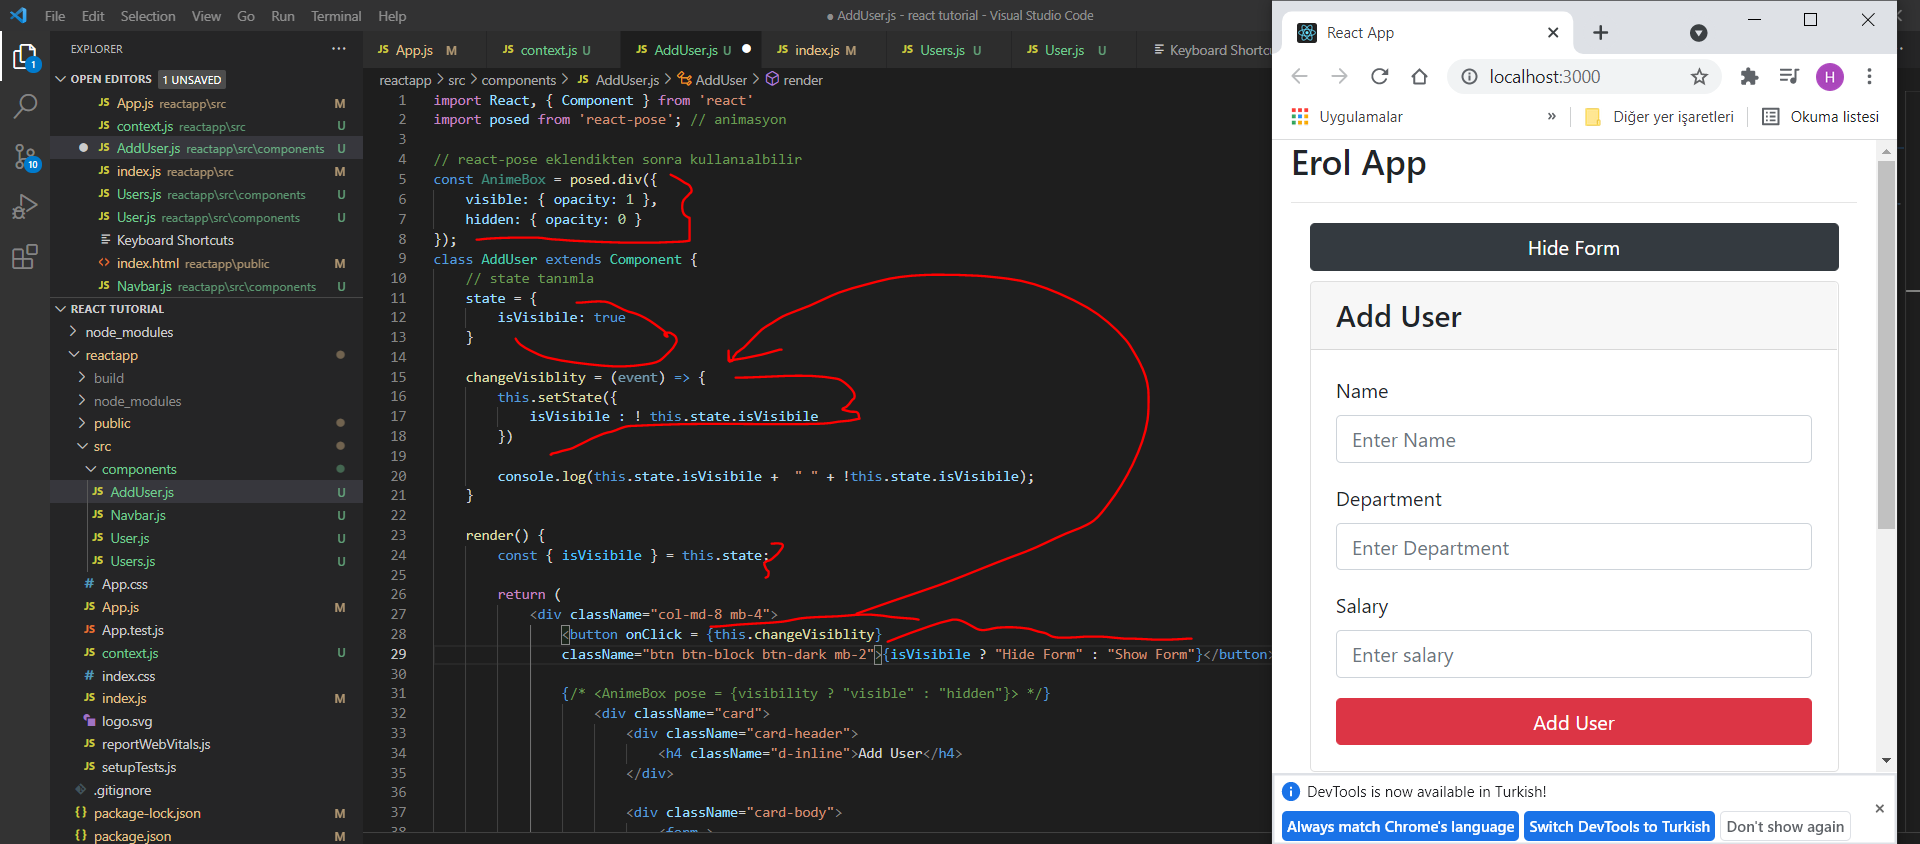The width and height of the screenshot is (1920, 844).
Task: Open the Run and Debug view
Action: pos(25,207)
